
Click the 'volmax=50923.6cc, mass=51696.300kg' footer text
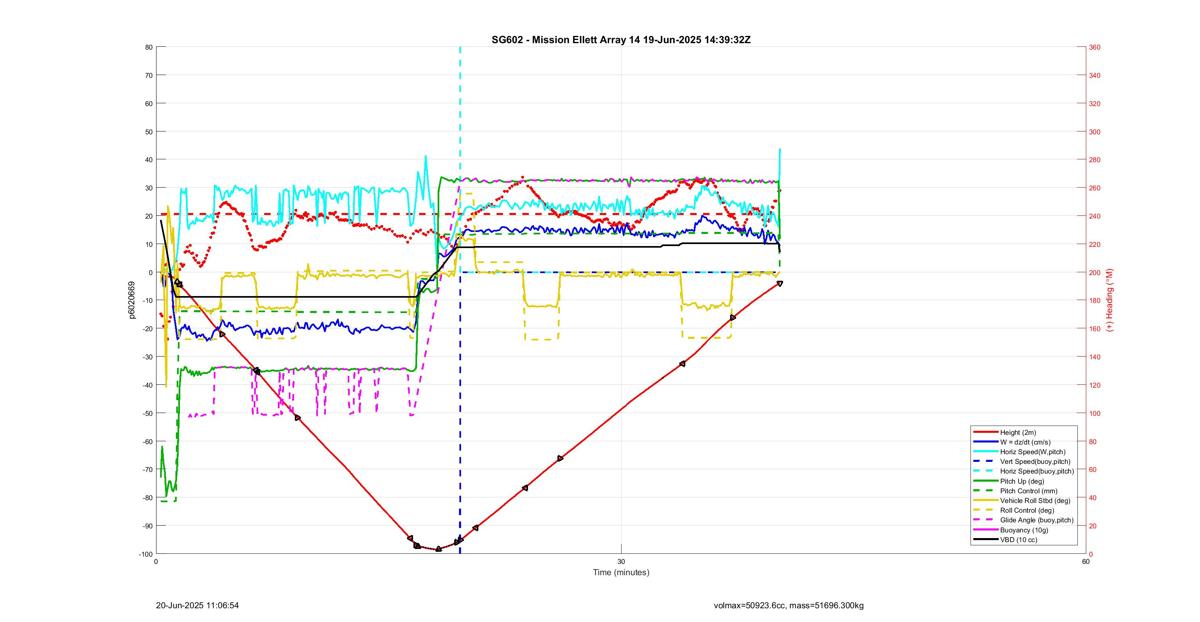789,605
